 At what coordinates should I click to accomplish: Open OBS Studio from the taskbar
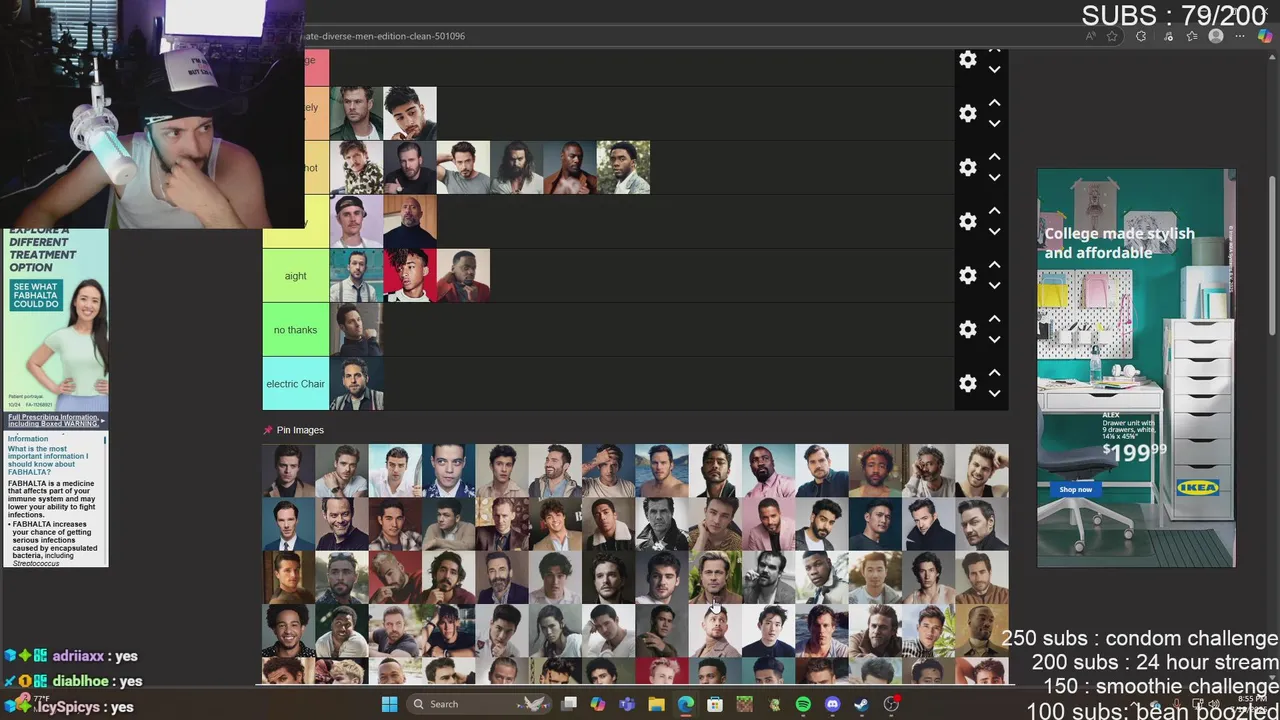point(891,704)
